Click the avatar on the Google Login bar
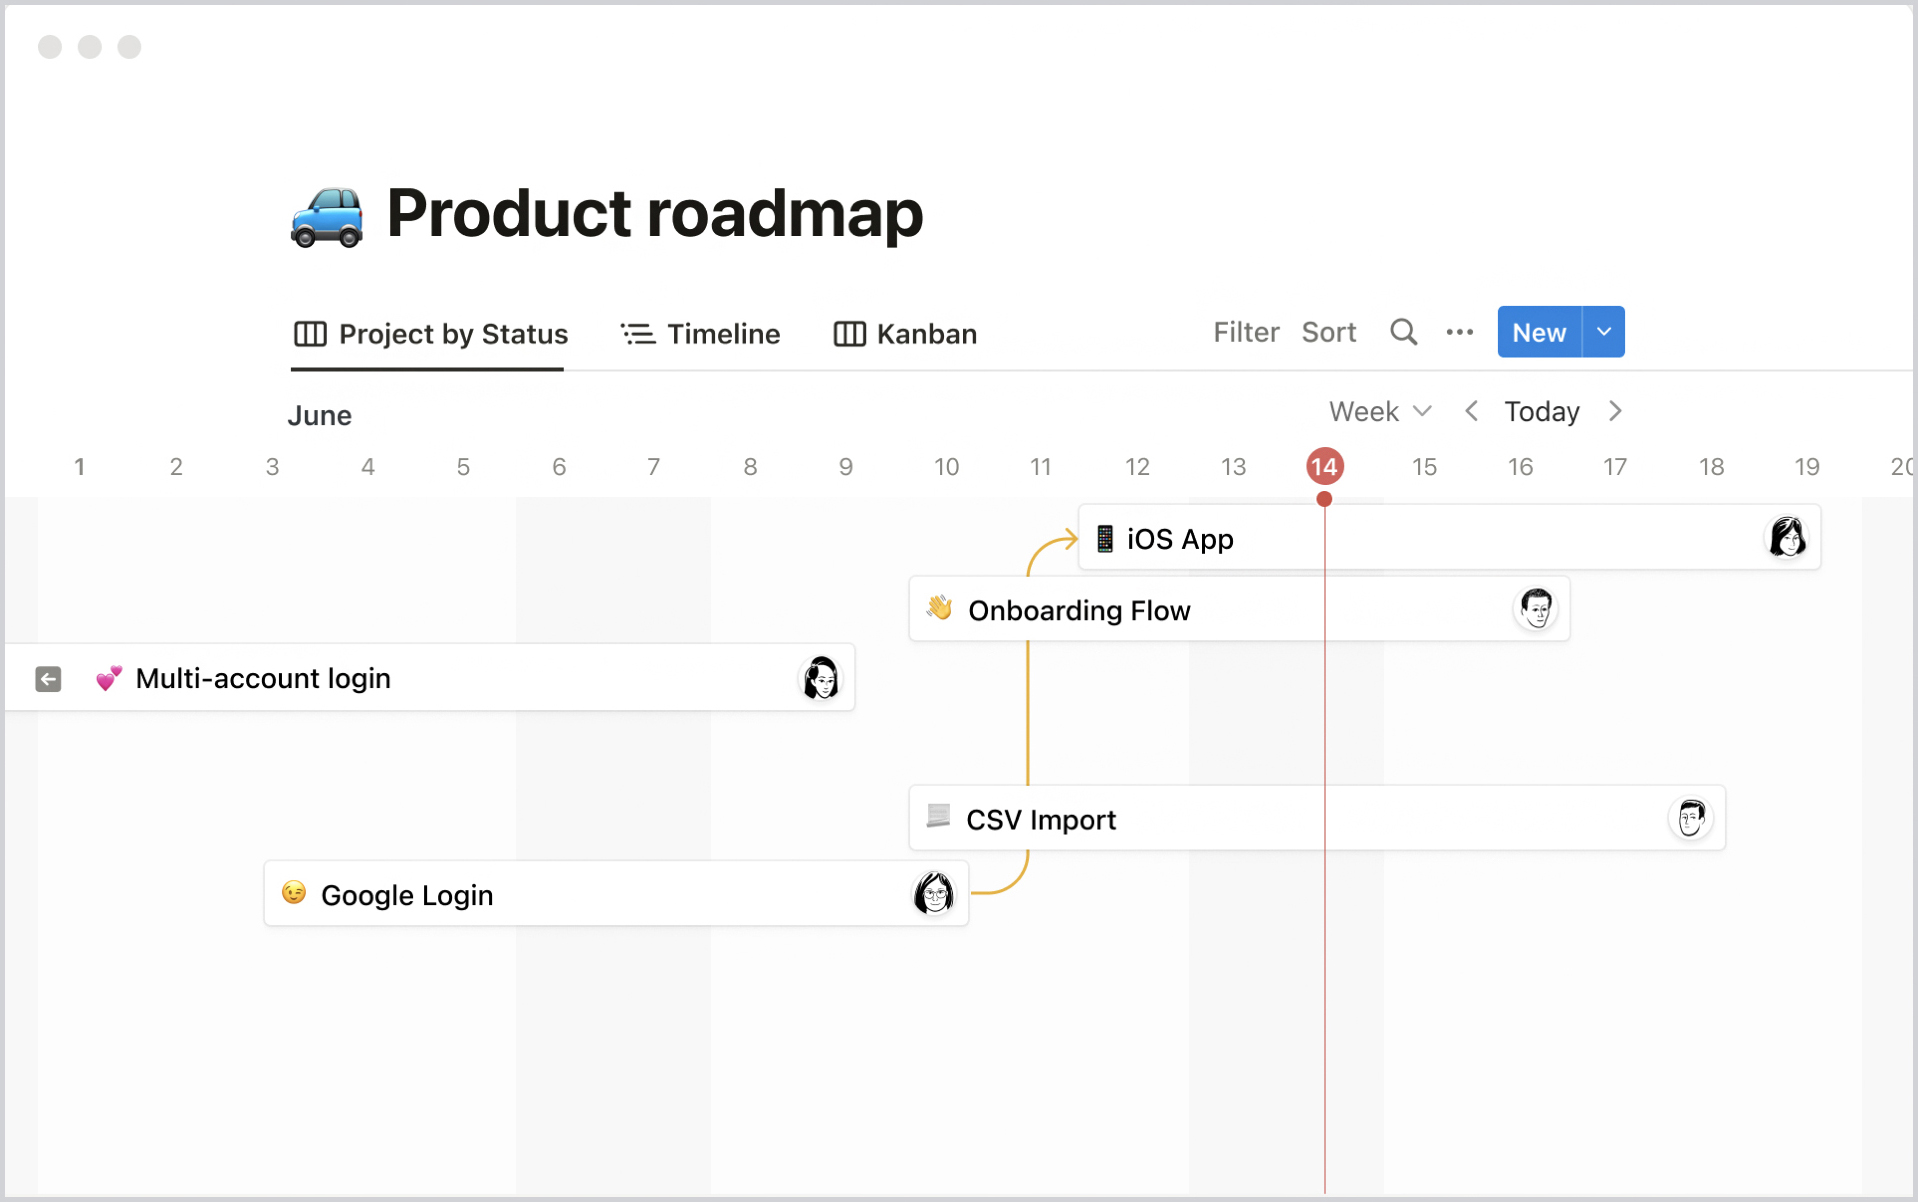Image resolution: width=1918 pixels, height=1202 pixels. pos(933,893)
